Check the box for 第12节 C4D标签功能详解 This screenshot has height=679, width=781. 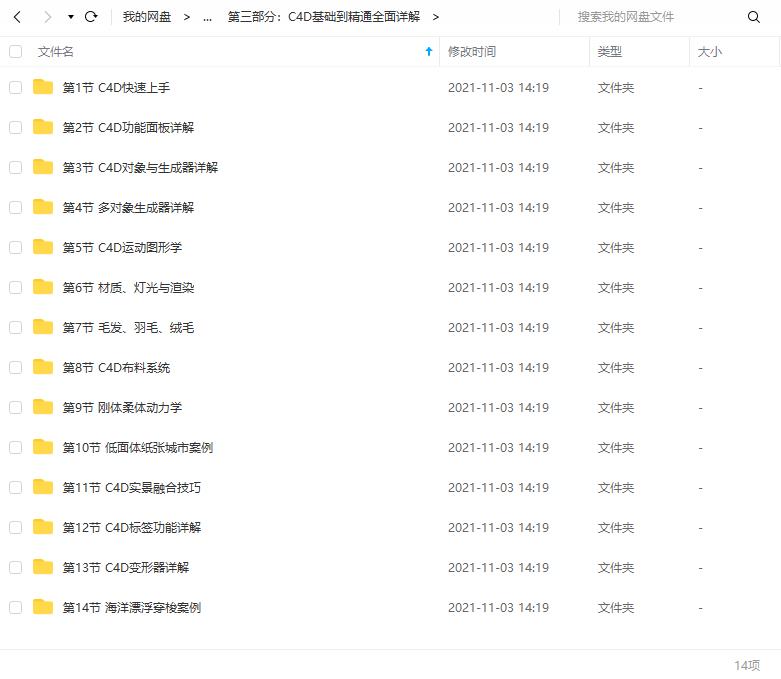click(15, 528)
